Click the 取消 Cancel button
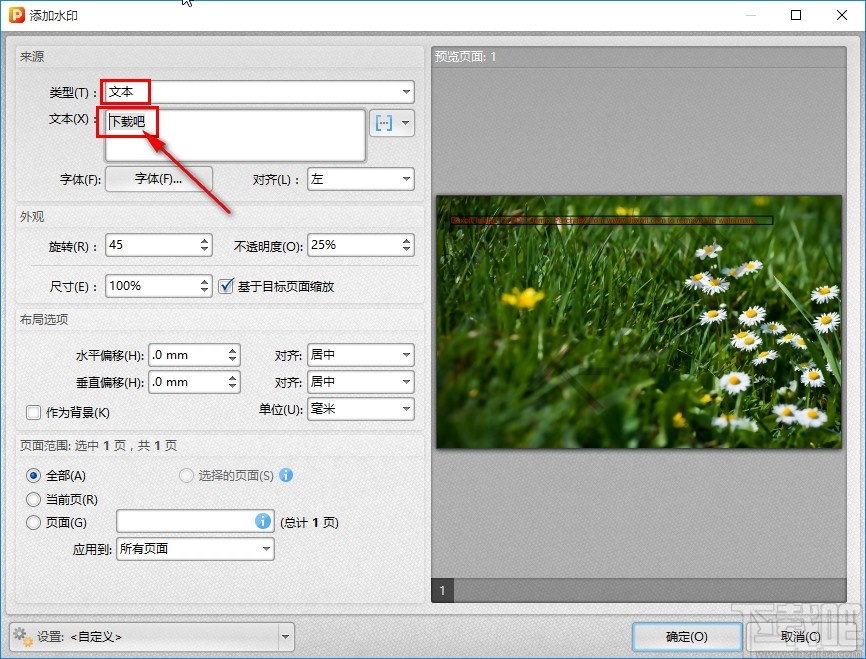 (800, 637)
